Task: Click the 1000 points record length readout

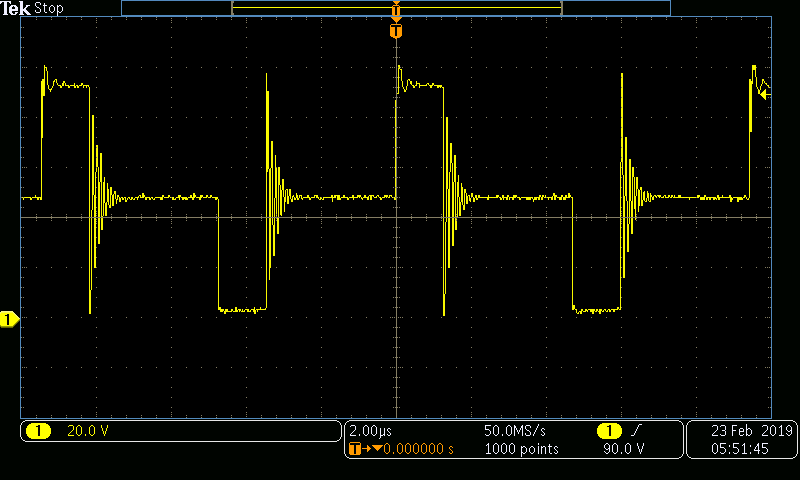Action: [515, 449]
